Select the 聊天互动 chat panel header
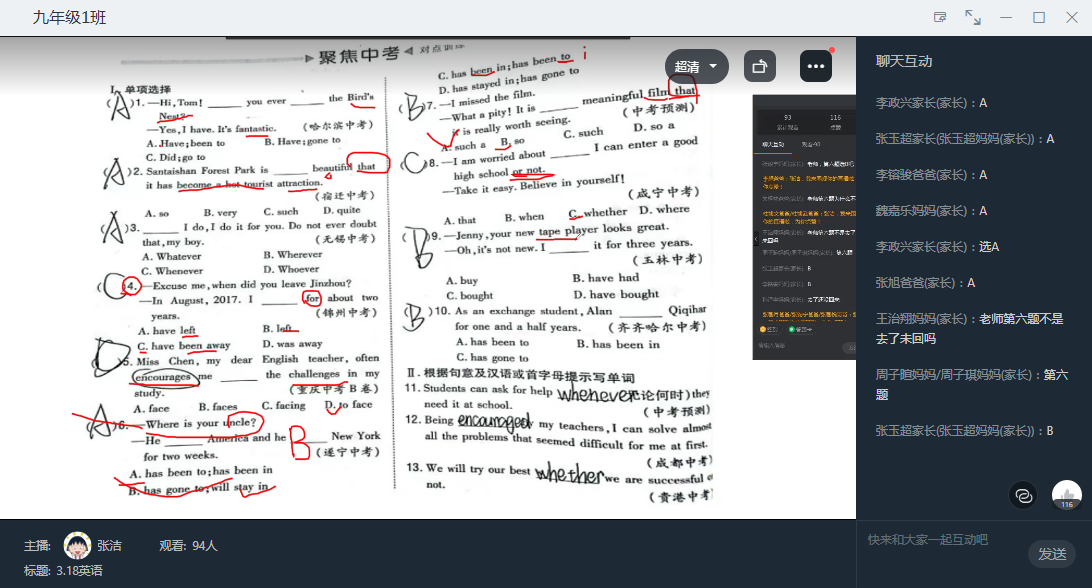1092x588 pixels. tap(904, 61)
